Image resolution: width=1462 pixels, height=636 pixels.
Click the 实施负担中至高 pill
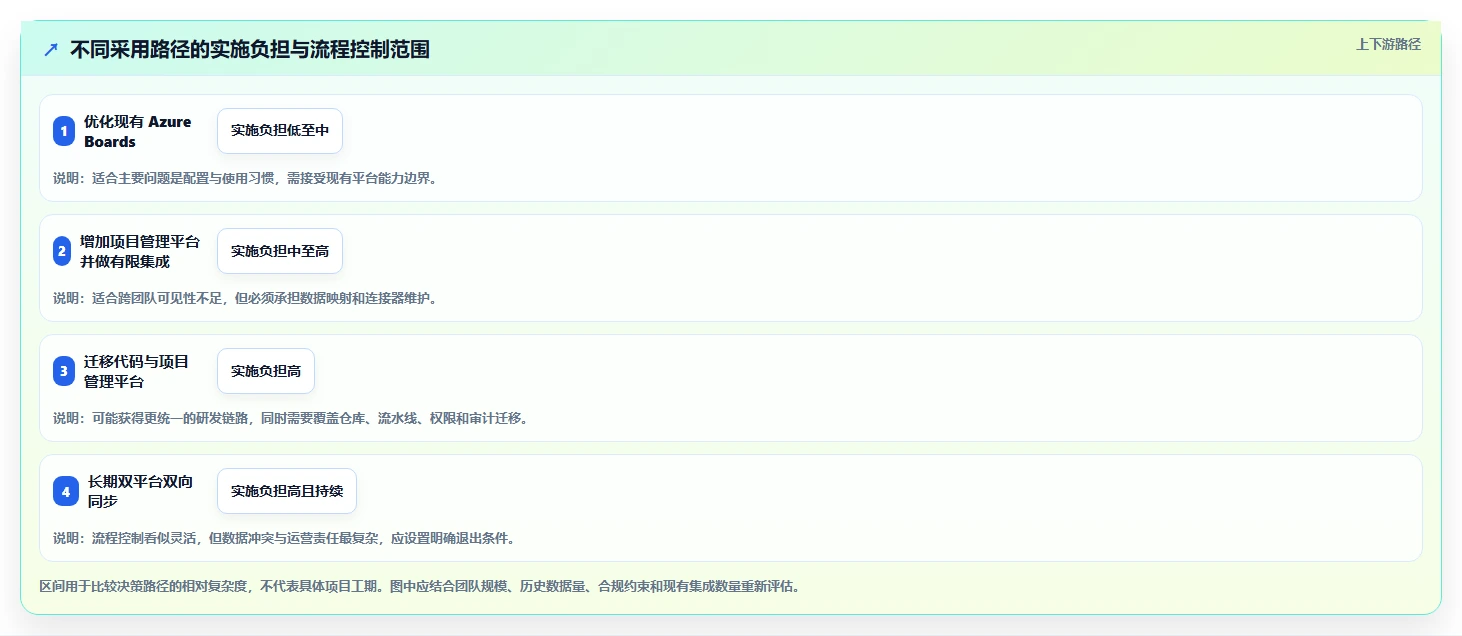(280, 251)
